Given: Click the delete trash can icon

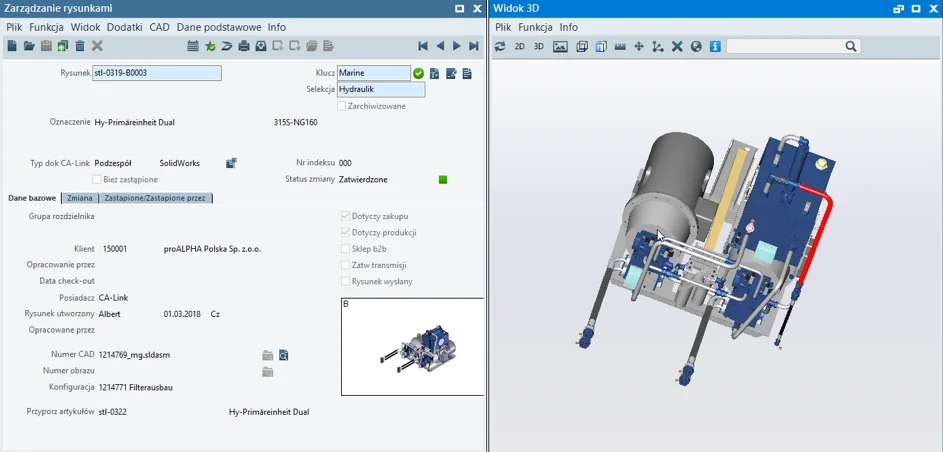Looking at the screenshot, I should pyautogui.click(x=80, y=46).
